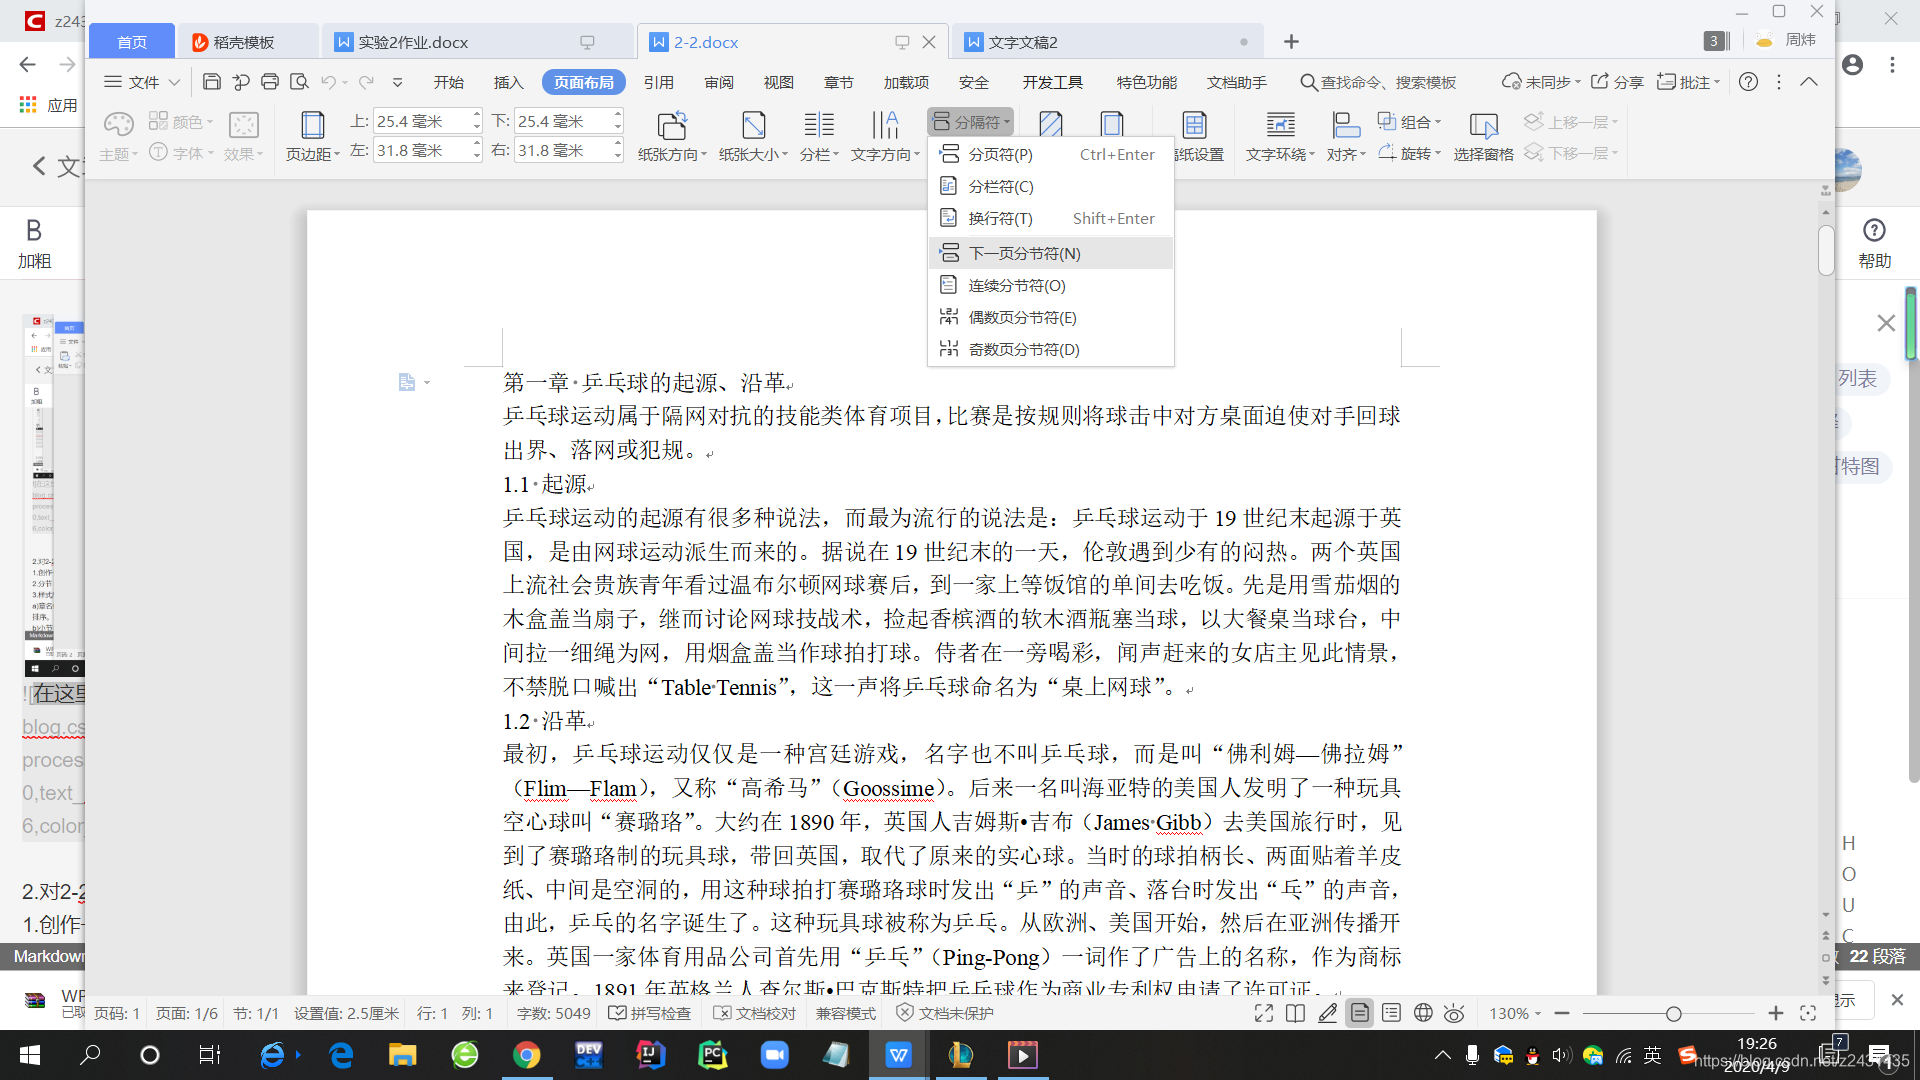Switch to reading layout view icon
Image resolution: width=1920 pixels, height=1080 pixels.
(x=1295, y=1013)
